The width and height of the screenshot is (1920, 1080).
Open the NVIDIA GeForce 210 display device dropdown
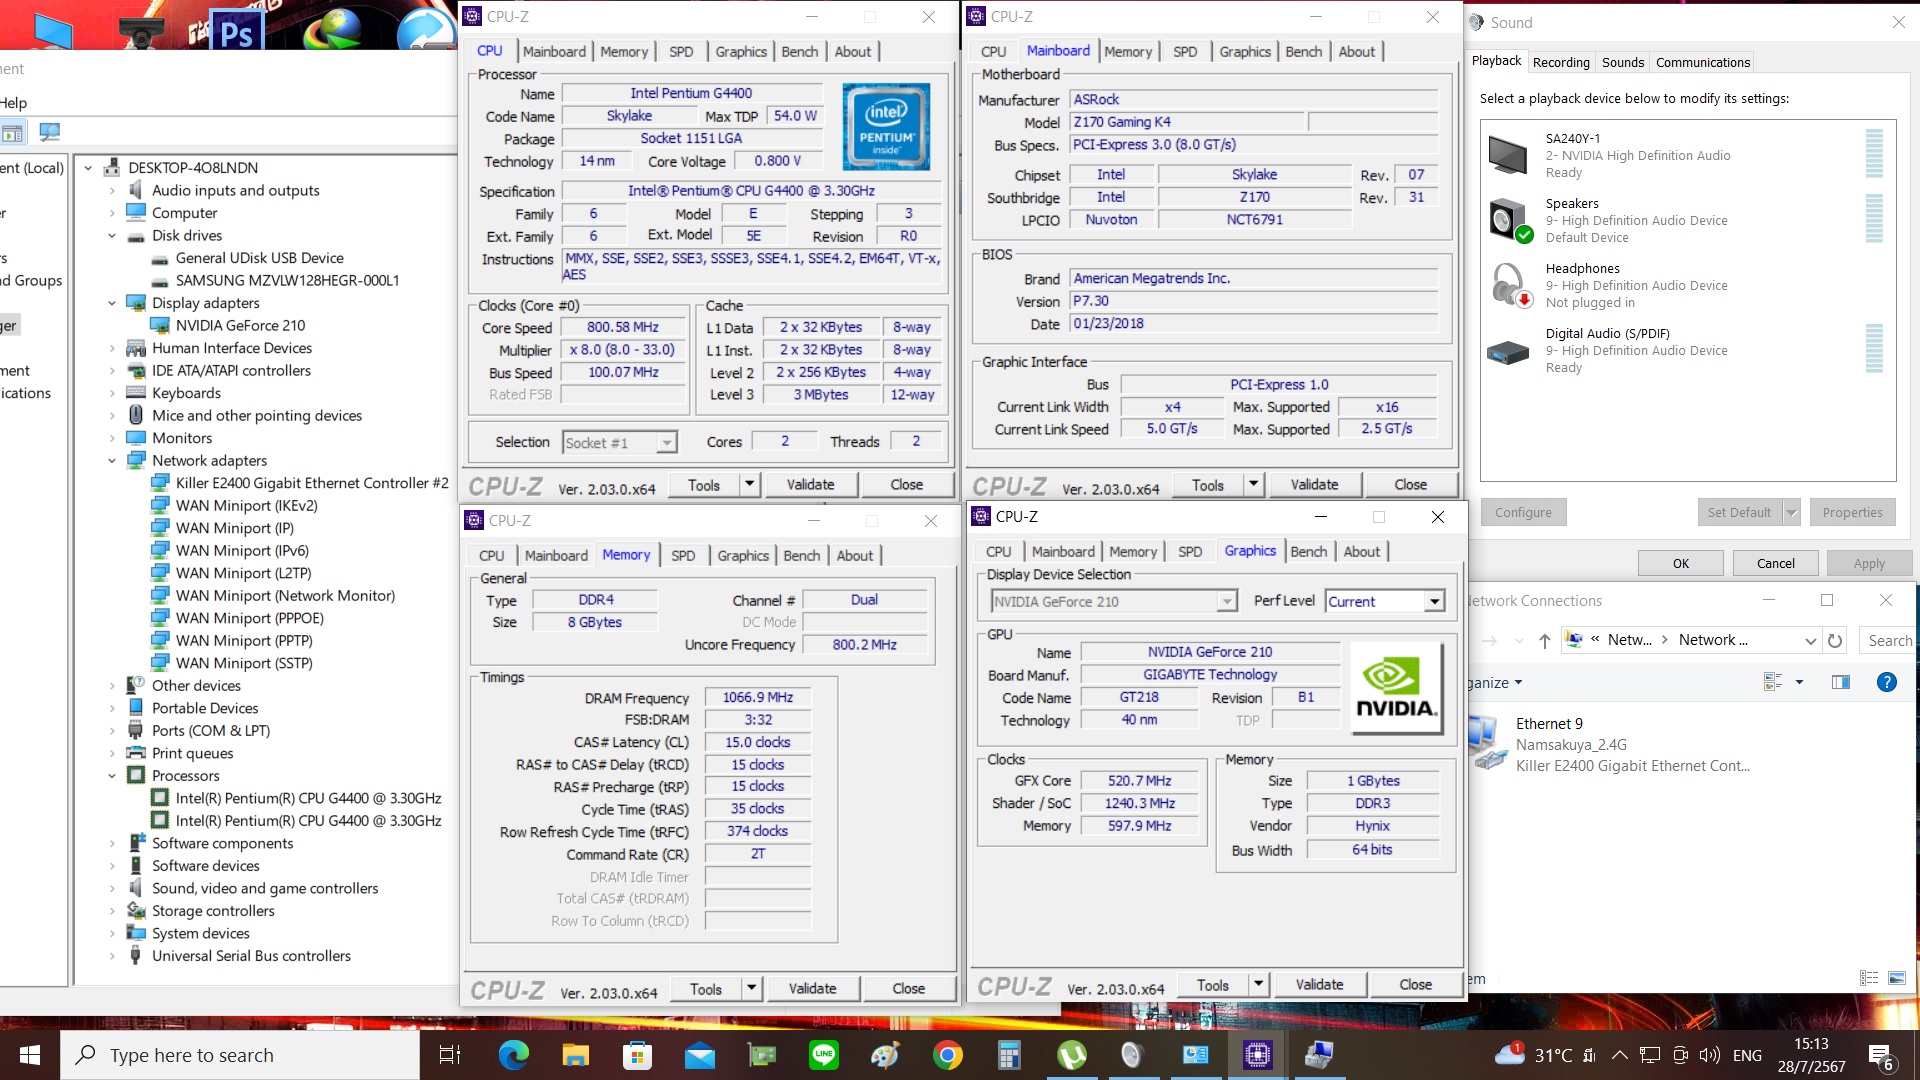tap(1226, 601)
